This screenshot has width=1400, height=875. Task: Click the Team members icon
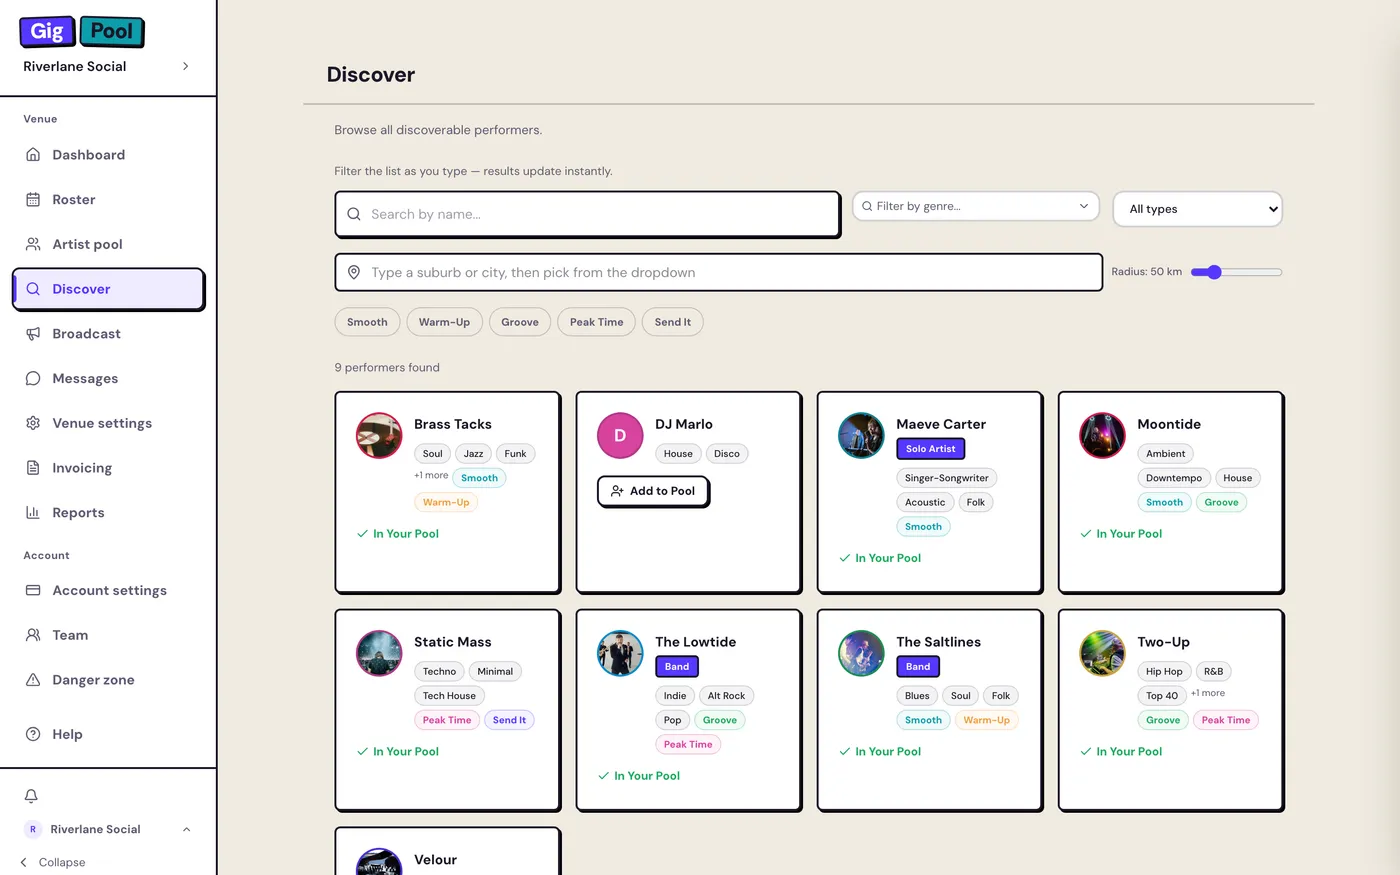pyautogui.click(x=33, y=635)
